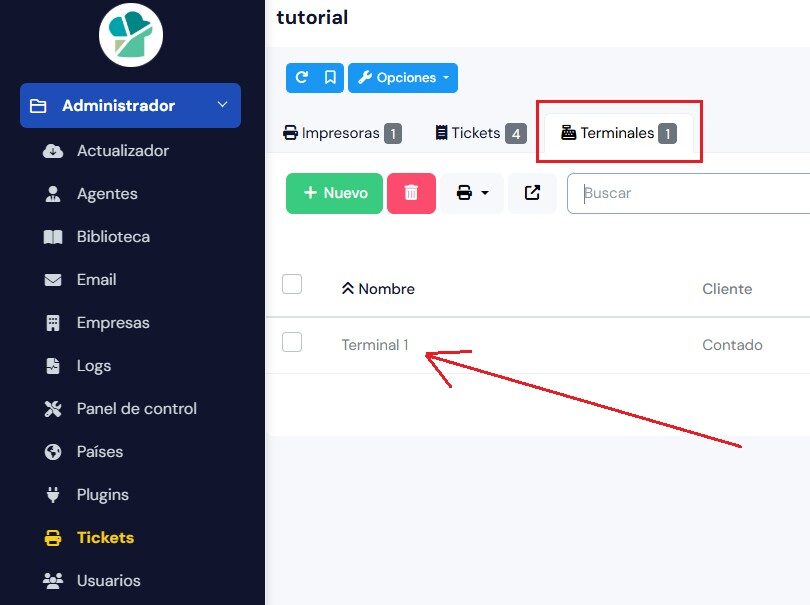Click the red trash delete icon

pos(411,193)
